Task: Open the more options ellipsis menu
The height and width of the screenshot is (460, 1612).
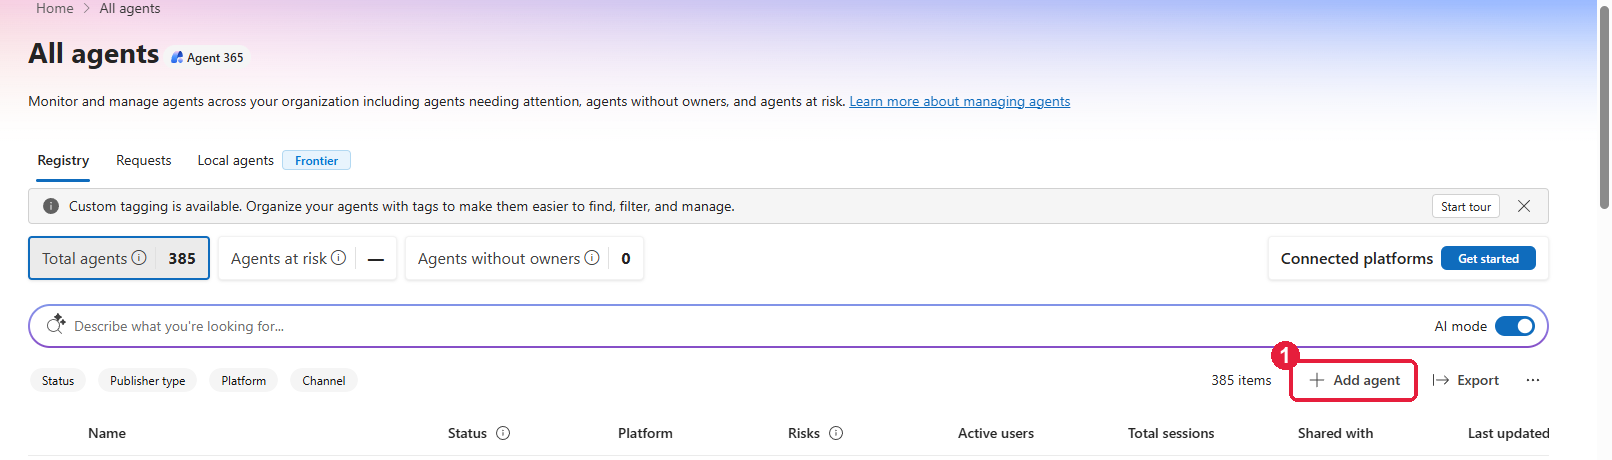Action: pyautogui.click(x=1533, y=380)
